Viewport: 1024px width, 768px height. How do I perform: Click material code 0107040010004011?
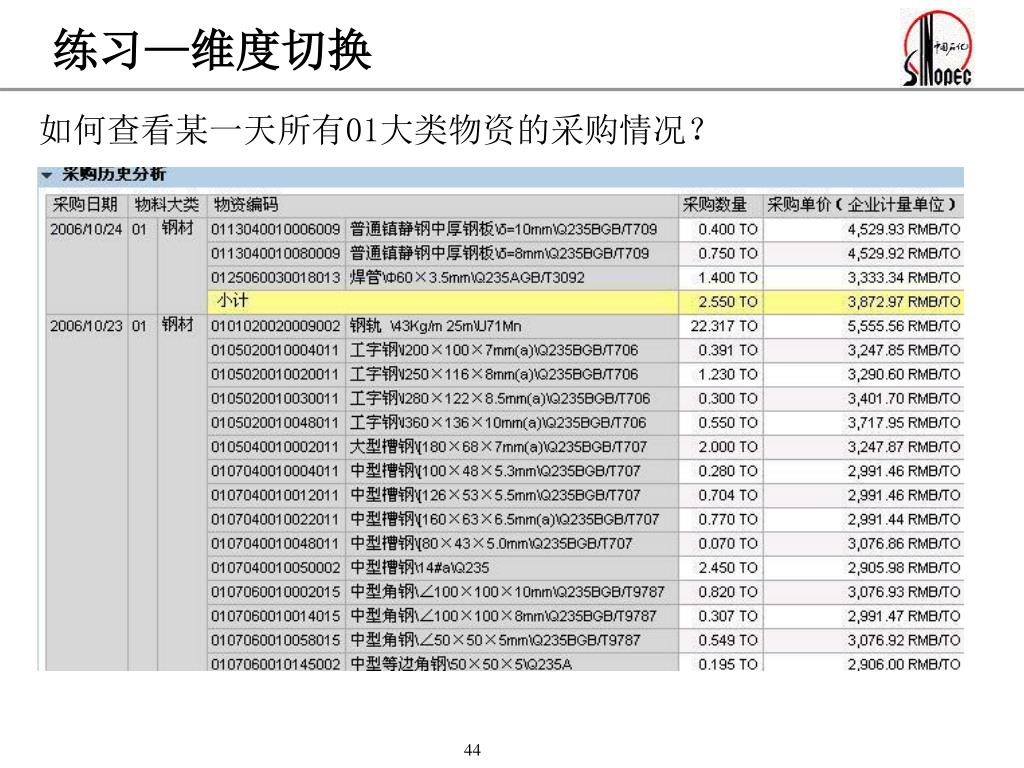coord(275,472)
